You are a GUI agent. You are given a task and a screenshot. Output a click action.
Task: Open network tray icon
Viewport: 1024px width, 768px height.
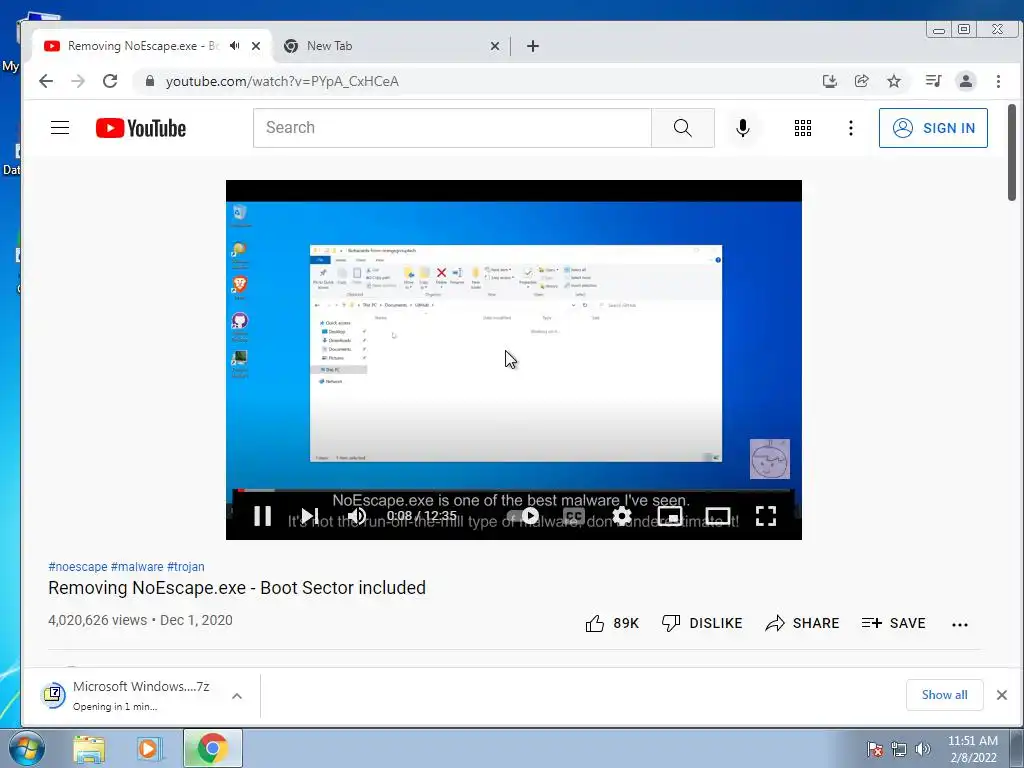click(x=899, y=749)
